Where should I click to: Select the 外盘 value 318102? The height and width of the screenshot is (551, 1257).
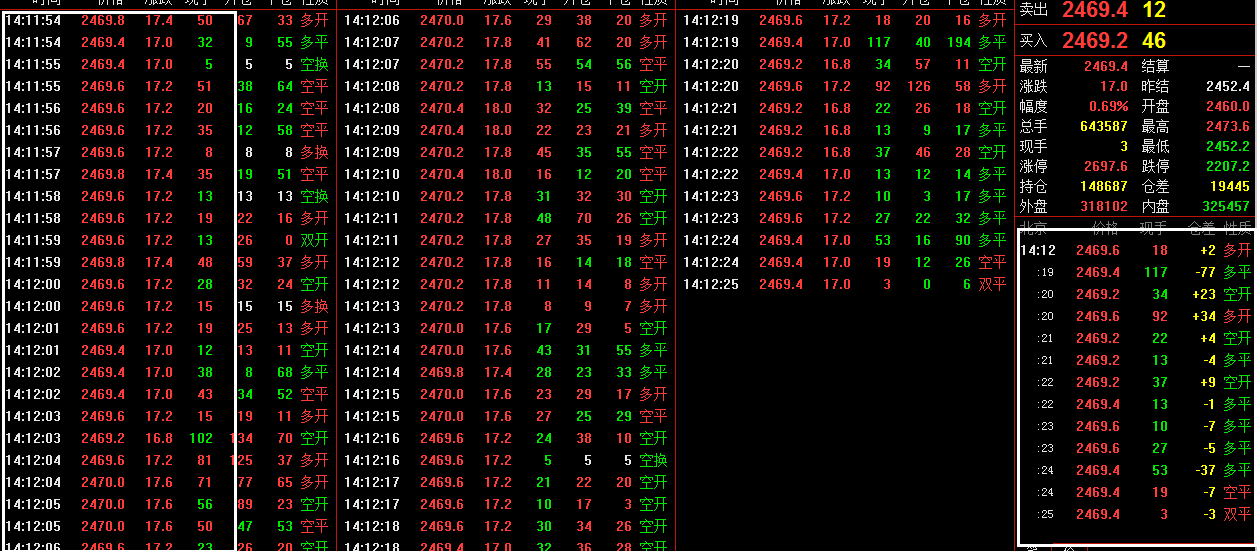[1103, 207]
